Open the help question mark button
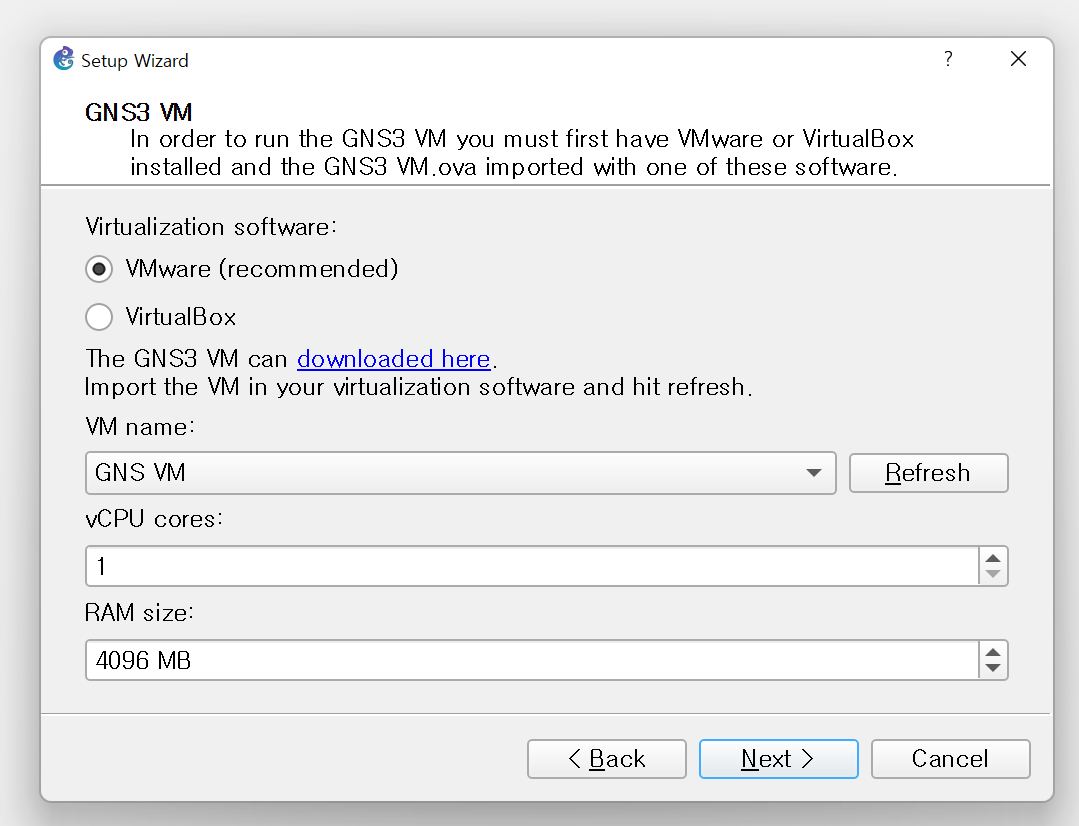 [948, 59]
